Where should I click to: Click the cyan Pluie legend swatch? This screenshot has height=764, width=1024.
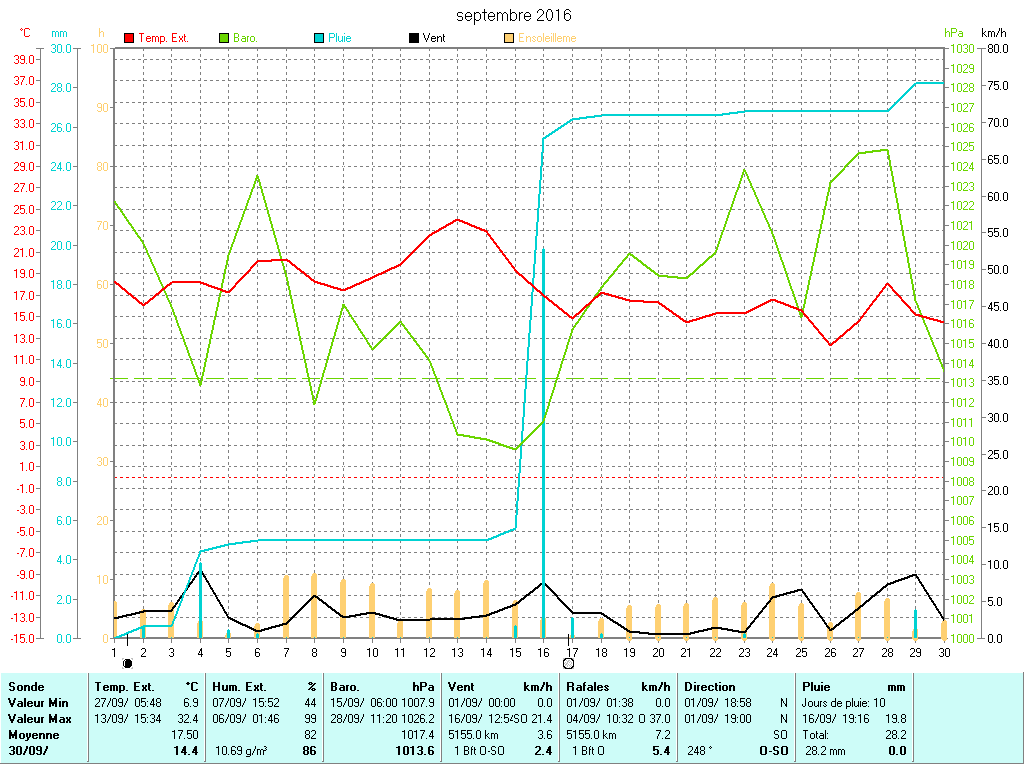(319, 38)
